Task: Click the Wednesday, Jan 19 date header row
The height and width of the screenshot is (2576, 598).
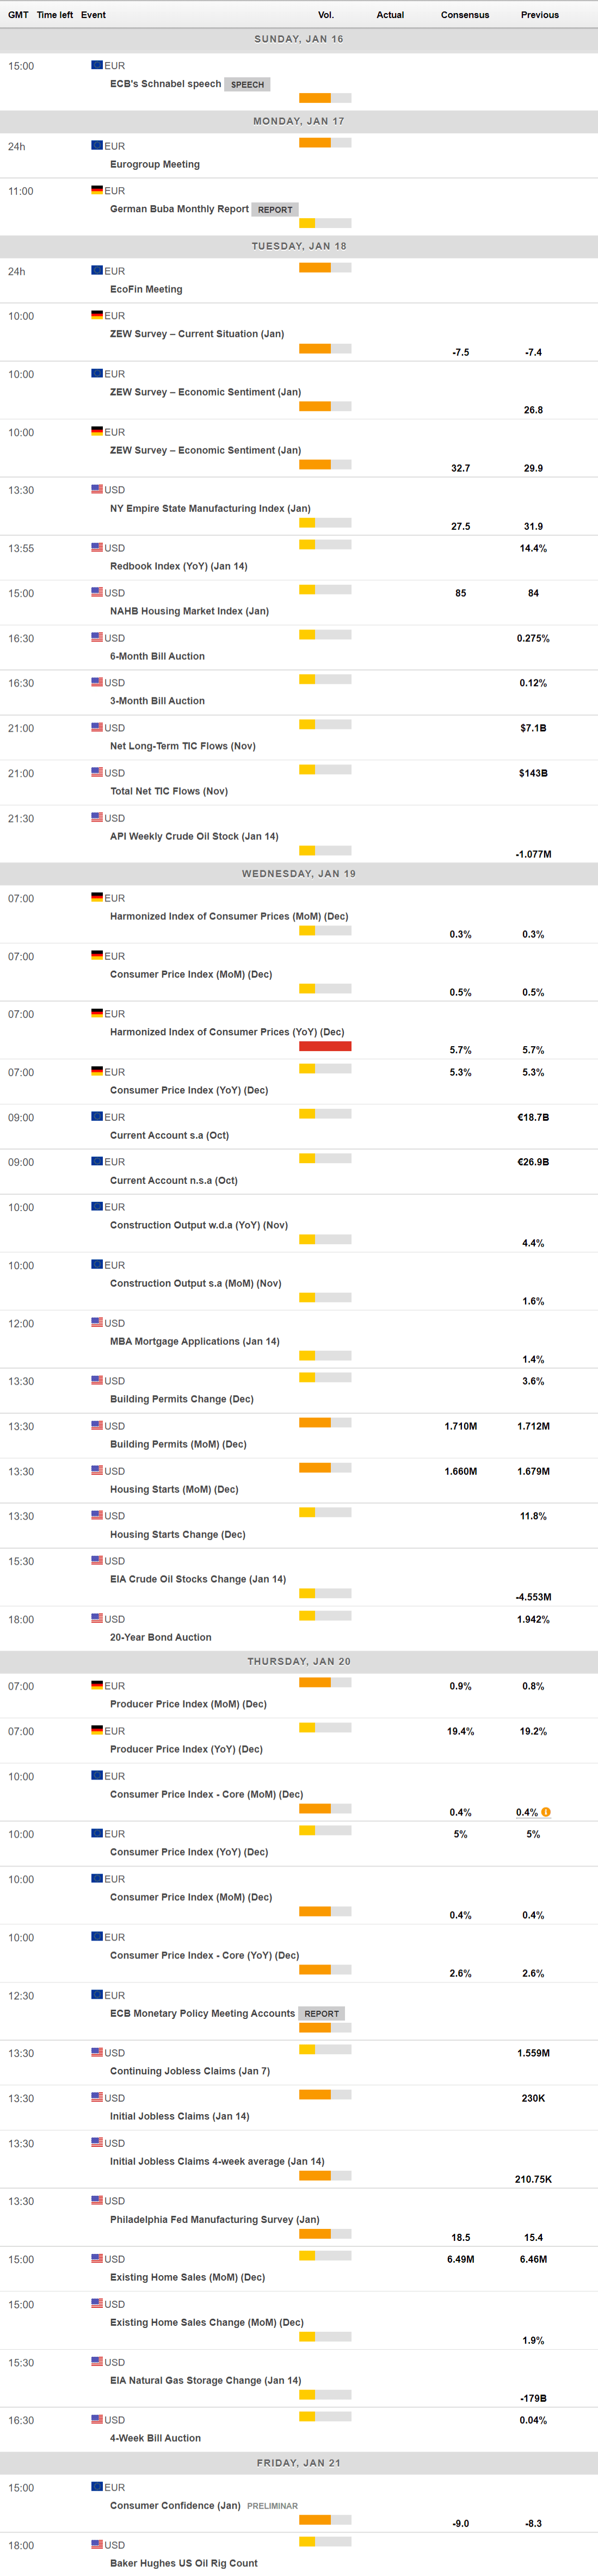Action: click(x=299, y=873)
